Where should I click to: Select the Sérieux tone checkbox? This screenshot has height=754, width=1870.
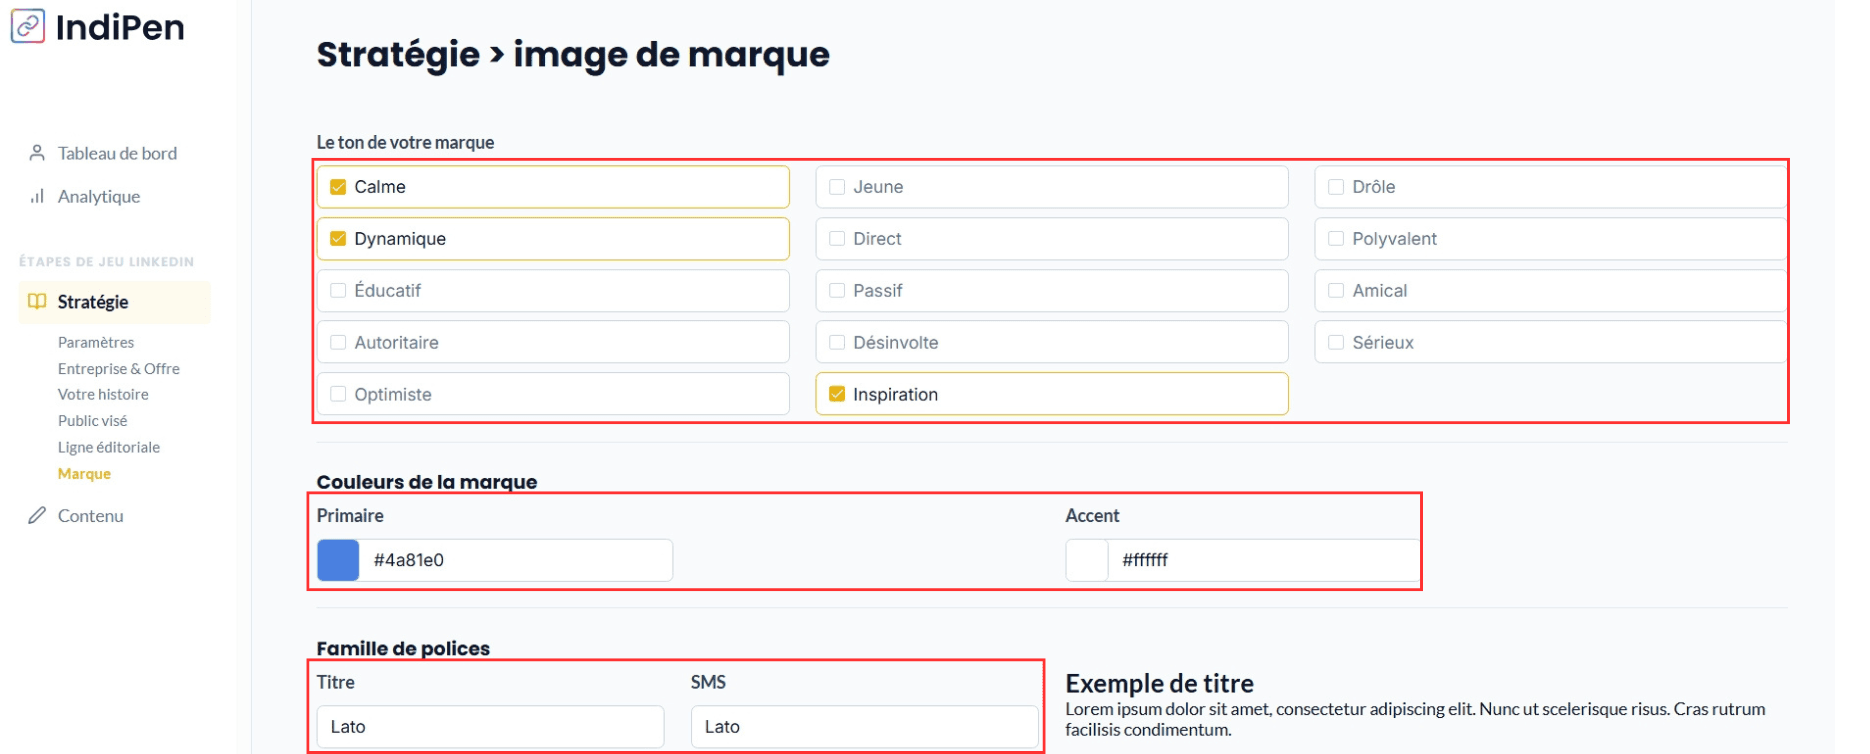pyautogui.click(x=1336, y=343)
